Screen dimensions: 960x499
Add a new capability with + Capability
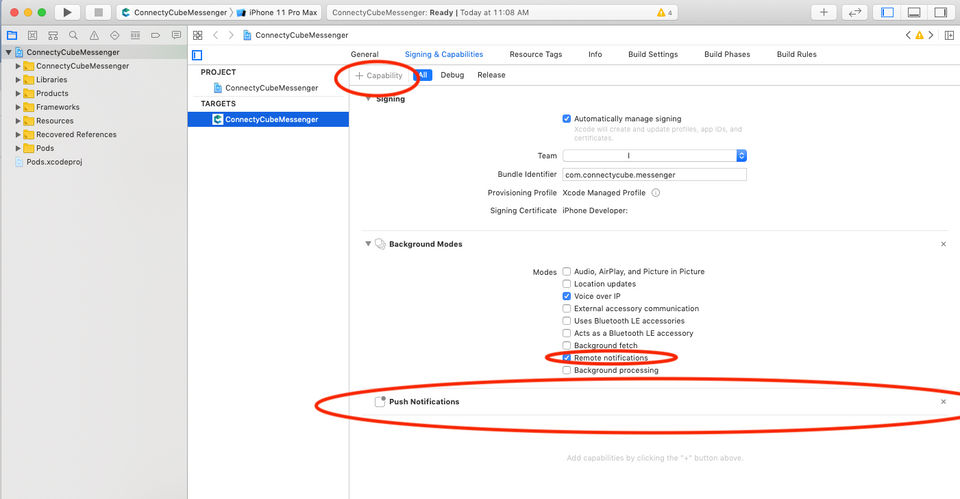click(x=379, y=75)
